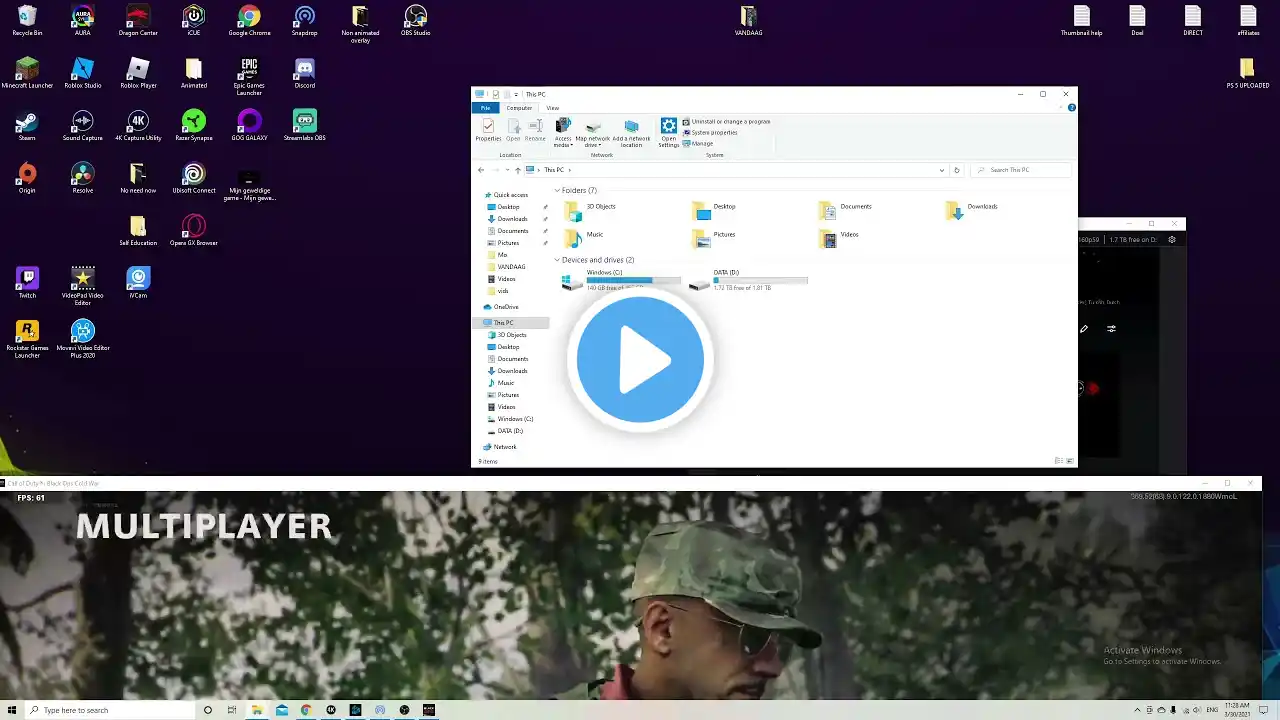Open the Recycle Bin desktop icon

click(27, 21)
